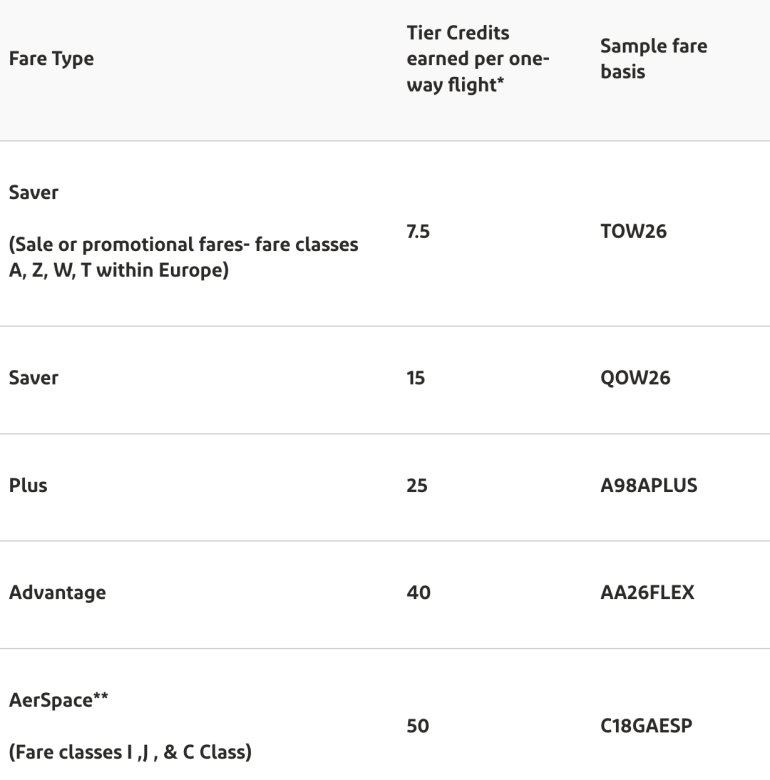Click the 15 tier credits value

point(417,381)
